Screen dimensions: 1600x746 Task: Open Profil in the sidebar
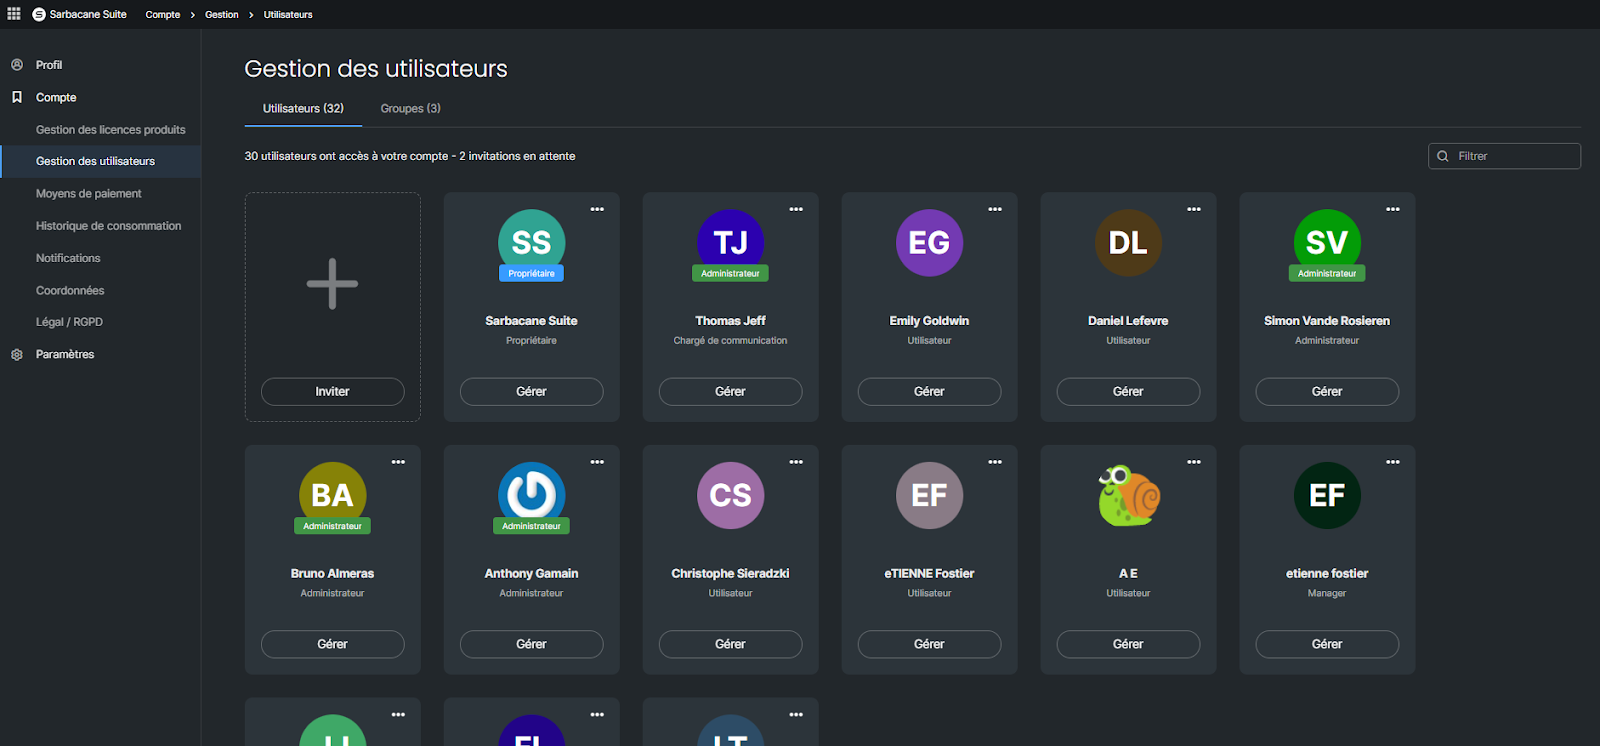(49, 65)
